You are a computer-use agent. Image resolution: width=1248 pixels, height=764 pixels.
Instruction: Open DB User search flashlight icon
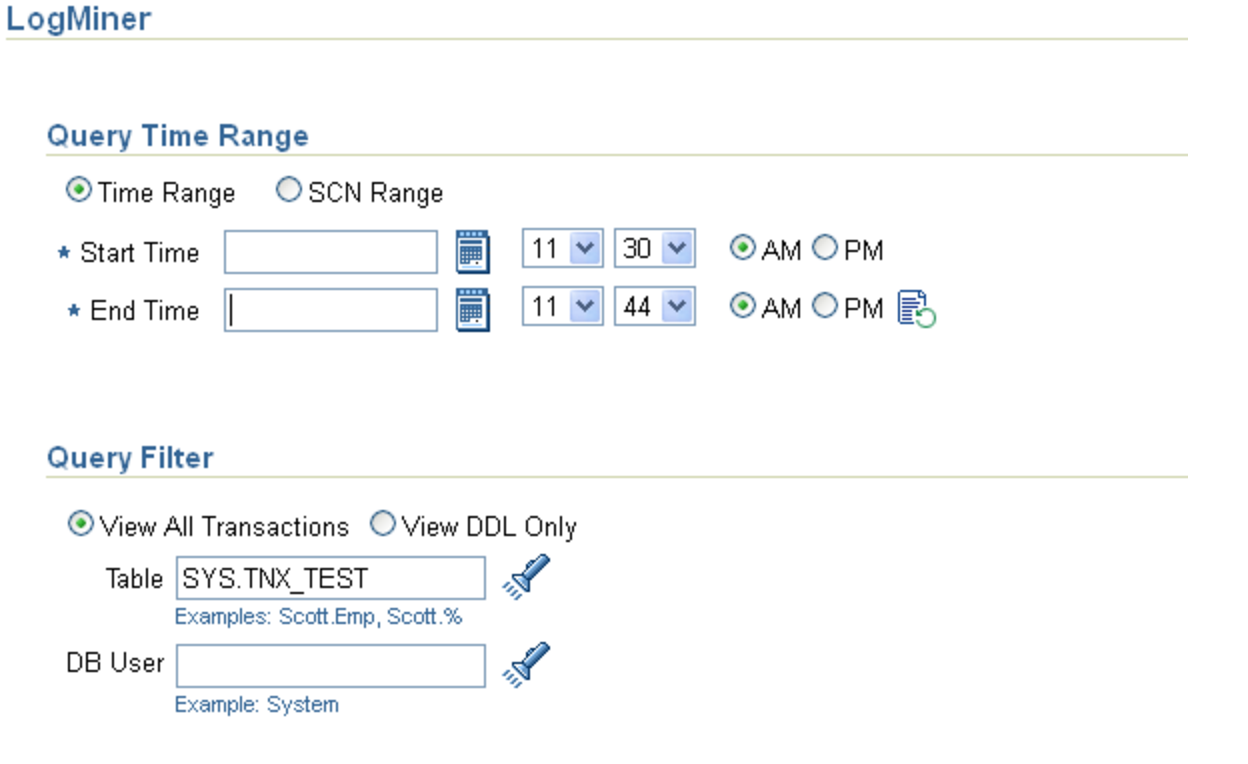pos(526,663)
